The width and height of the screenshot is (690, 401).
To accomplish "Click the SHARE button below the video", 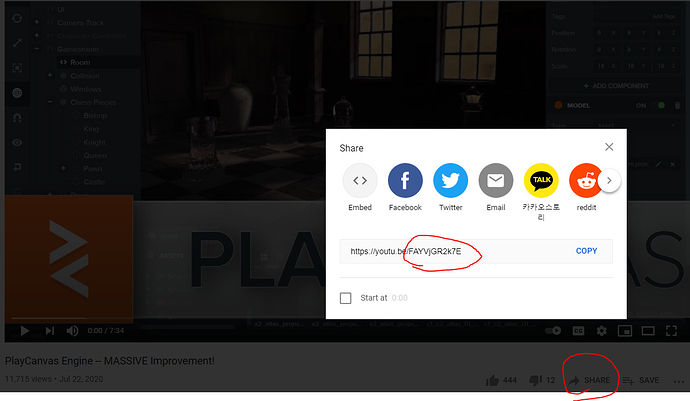I will pyautogui.click(x=588, y=380).
